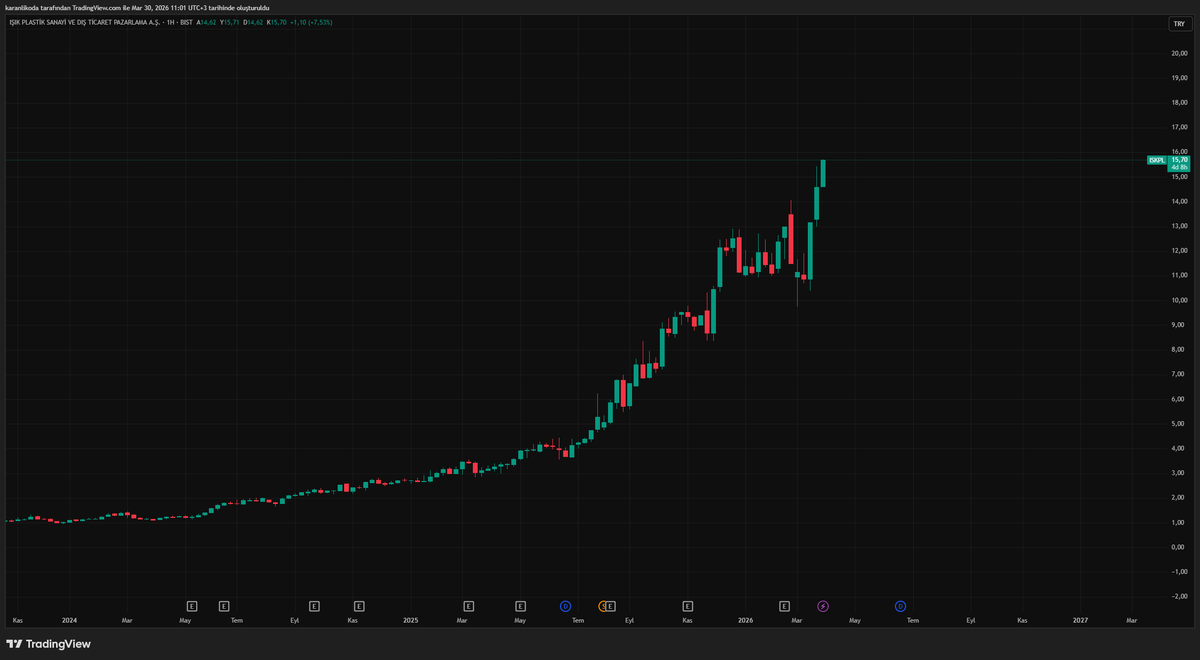Click the 20,00 price axis label
Image resolution: width=1200 pixels, height=660 pixels.
pos(1179,53)
